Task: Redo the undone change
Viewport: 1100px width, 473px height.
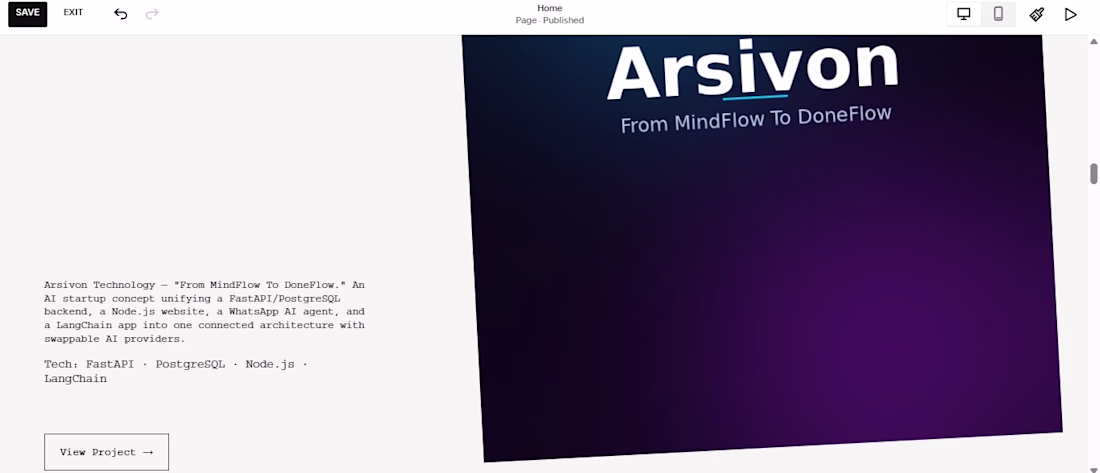Action: click(152, 14)
